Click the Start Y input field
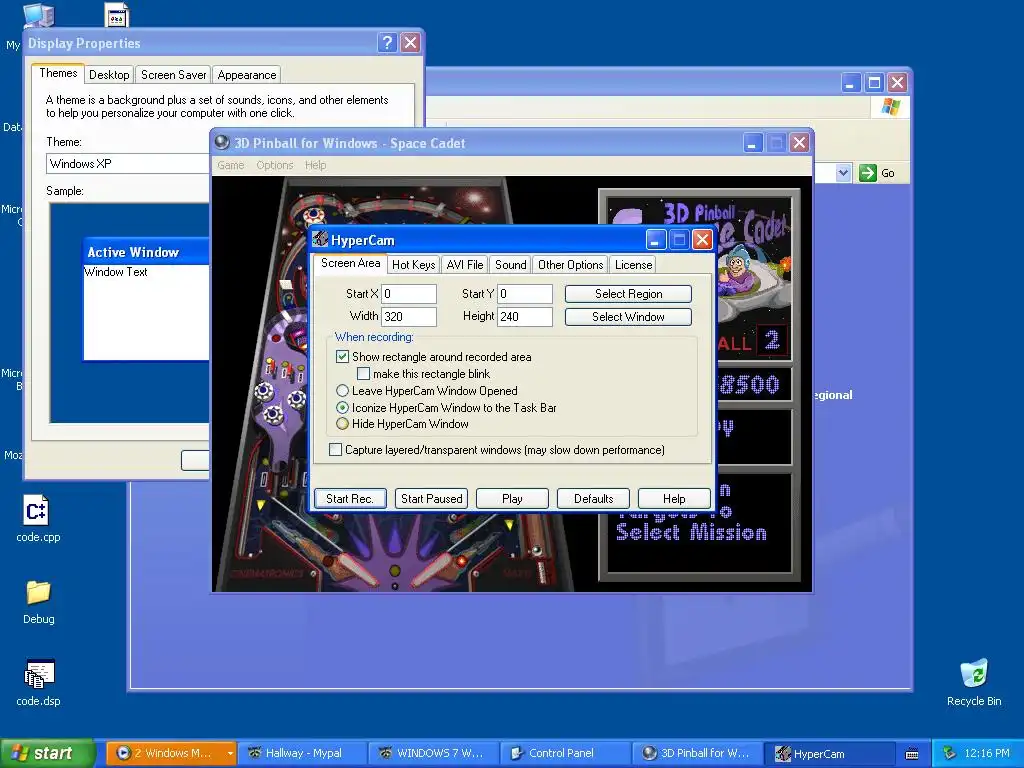This screenshot has width=1024, height=768. click(x=525, y=294)
